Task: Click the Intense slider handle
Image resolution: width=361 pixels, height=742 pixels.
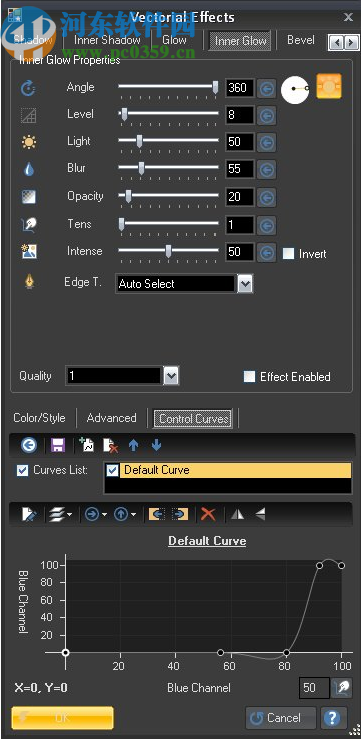Action: pos(168,251)
